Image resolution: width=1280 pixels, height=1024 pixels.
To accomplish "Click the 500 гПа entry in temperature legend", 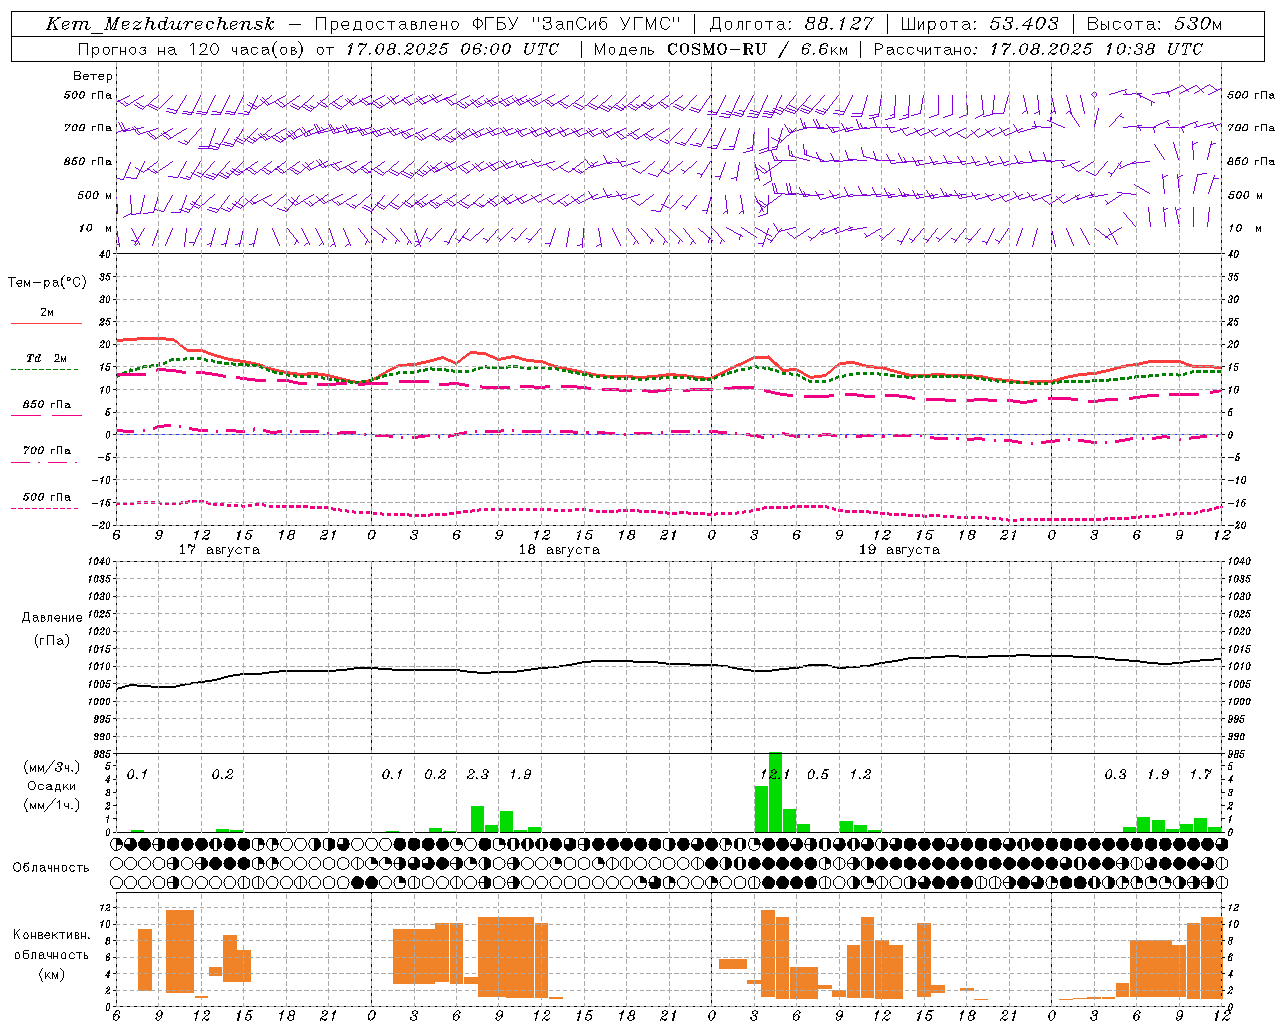I will coord(46,497).
